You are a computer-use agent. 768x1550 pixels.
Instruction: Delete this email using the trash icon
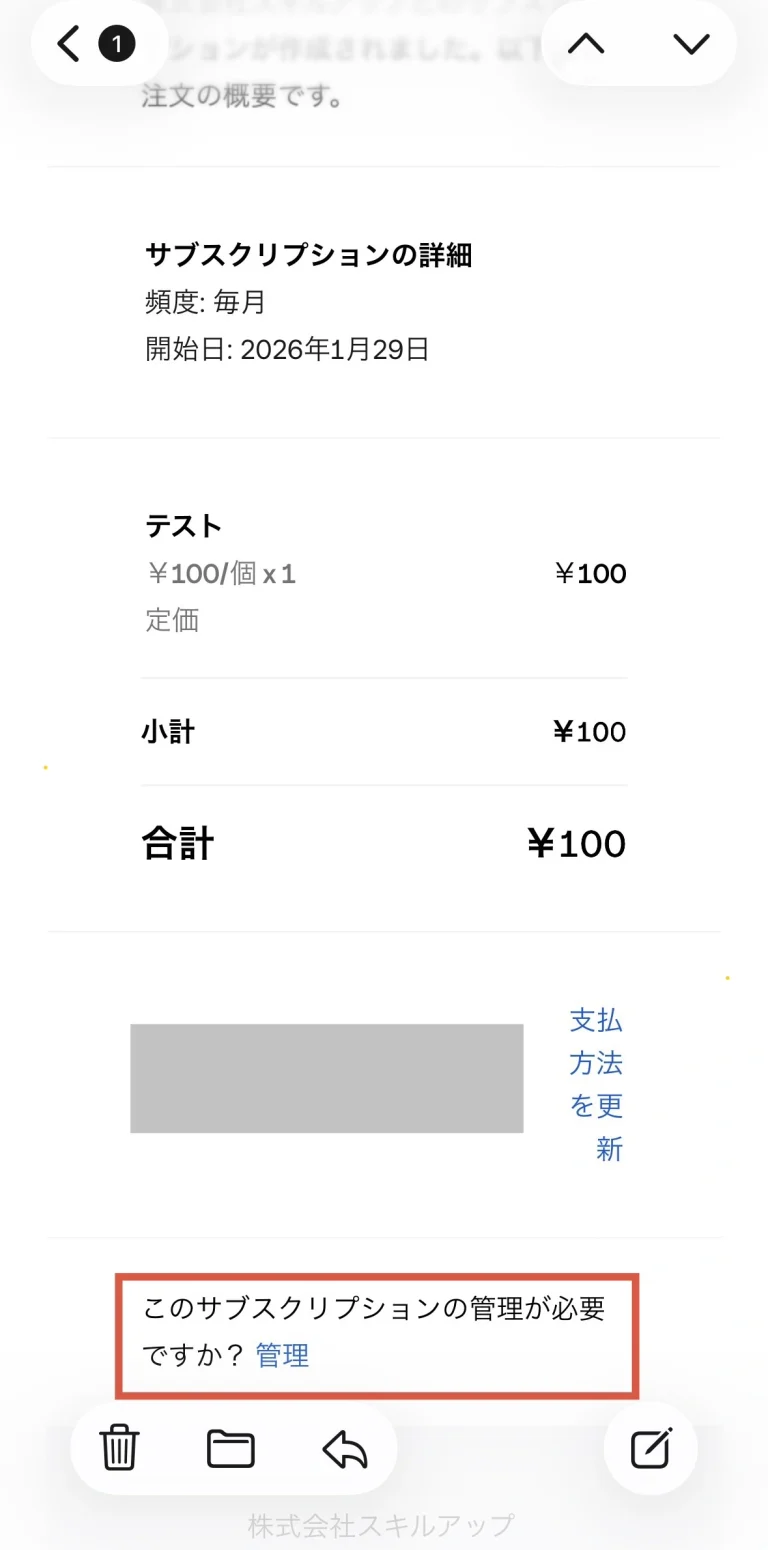point(119,1448)
